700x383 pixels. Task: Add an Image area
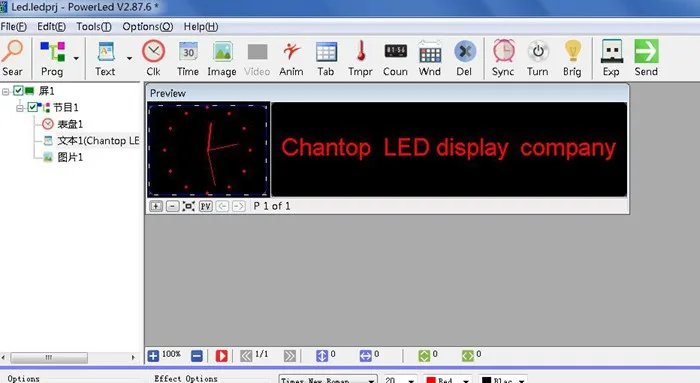[222, 58]
